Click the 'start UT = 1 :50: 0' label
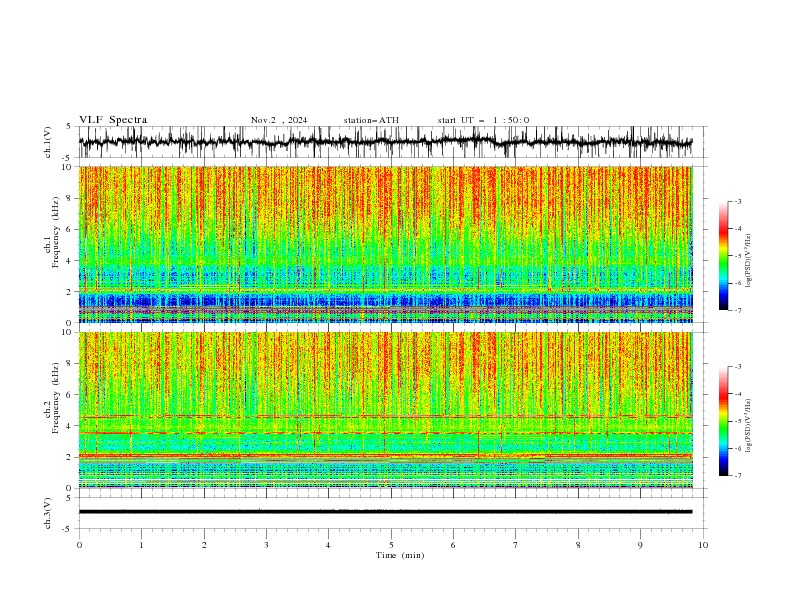The image size is (792, 612). click(x=483, y=120)
